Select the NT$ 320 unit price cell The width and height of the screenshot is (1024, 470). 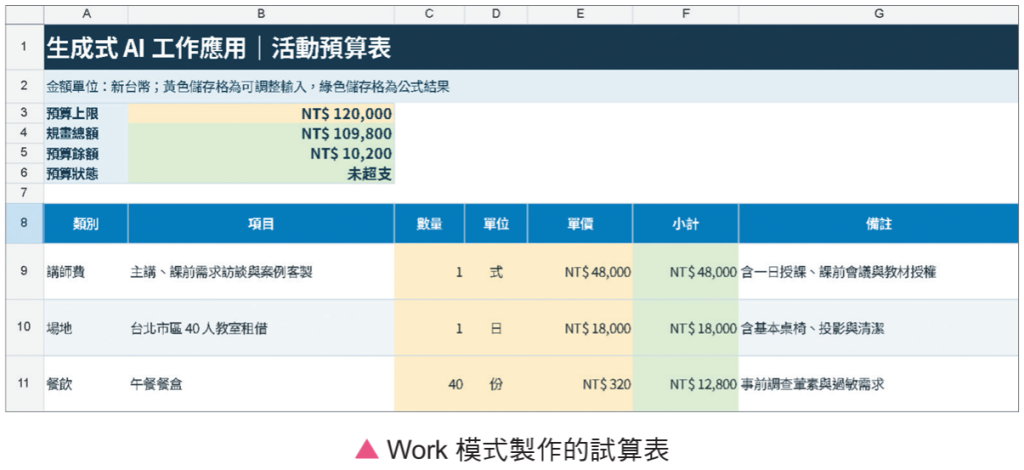pos(580,384)
